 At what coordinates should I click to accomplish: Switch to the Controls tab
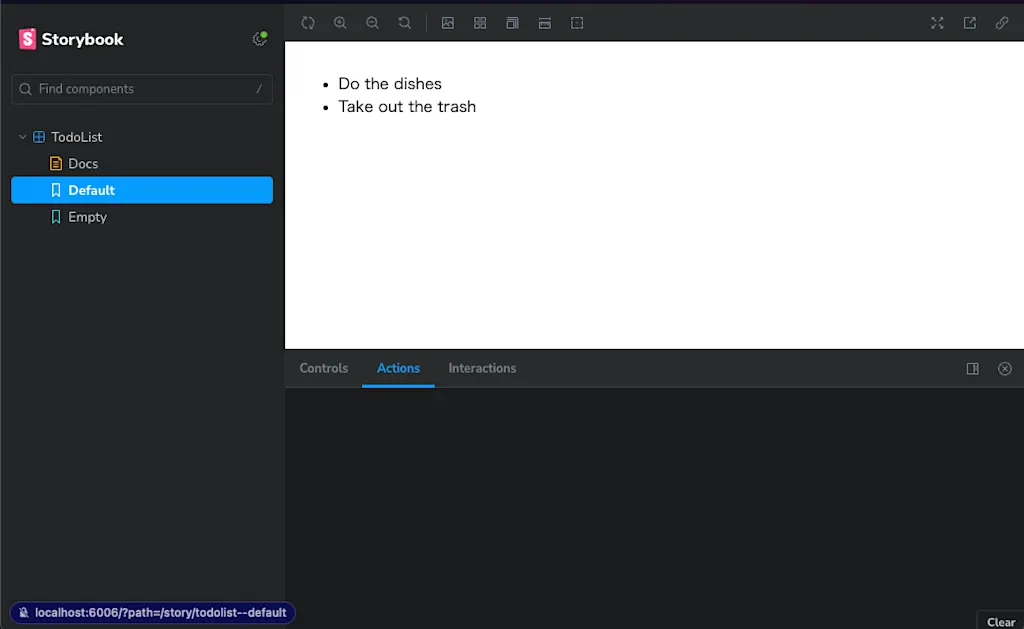click(x=324, y=368)
